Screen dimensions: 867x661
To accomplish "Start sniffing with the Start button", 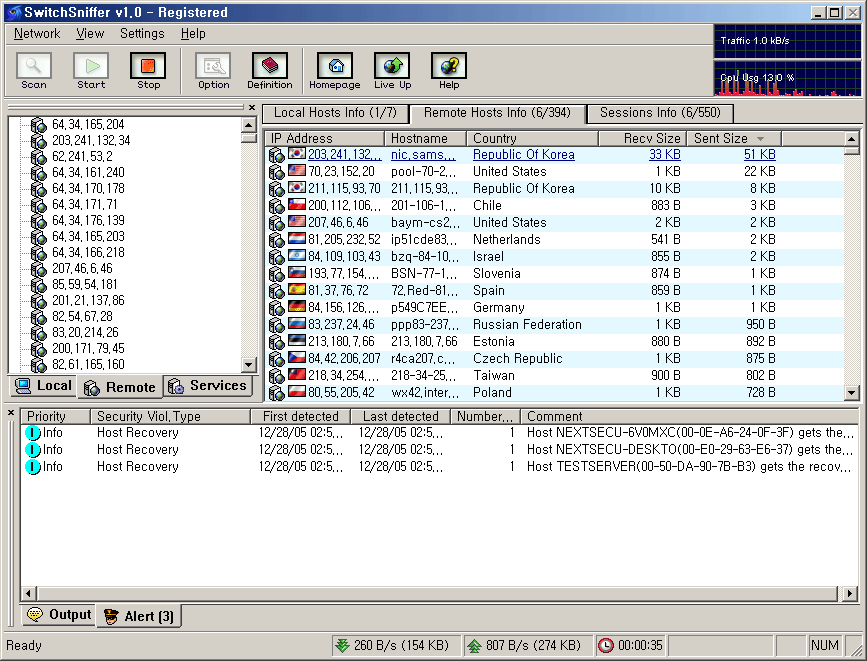I will (91, 66).
